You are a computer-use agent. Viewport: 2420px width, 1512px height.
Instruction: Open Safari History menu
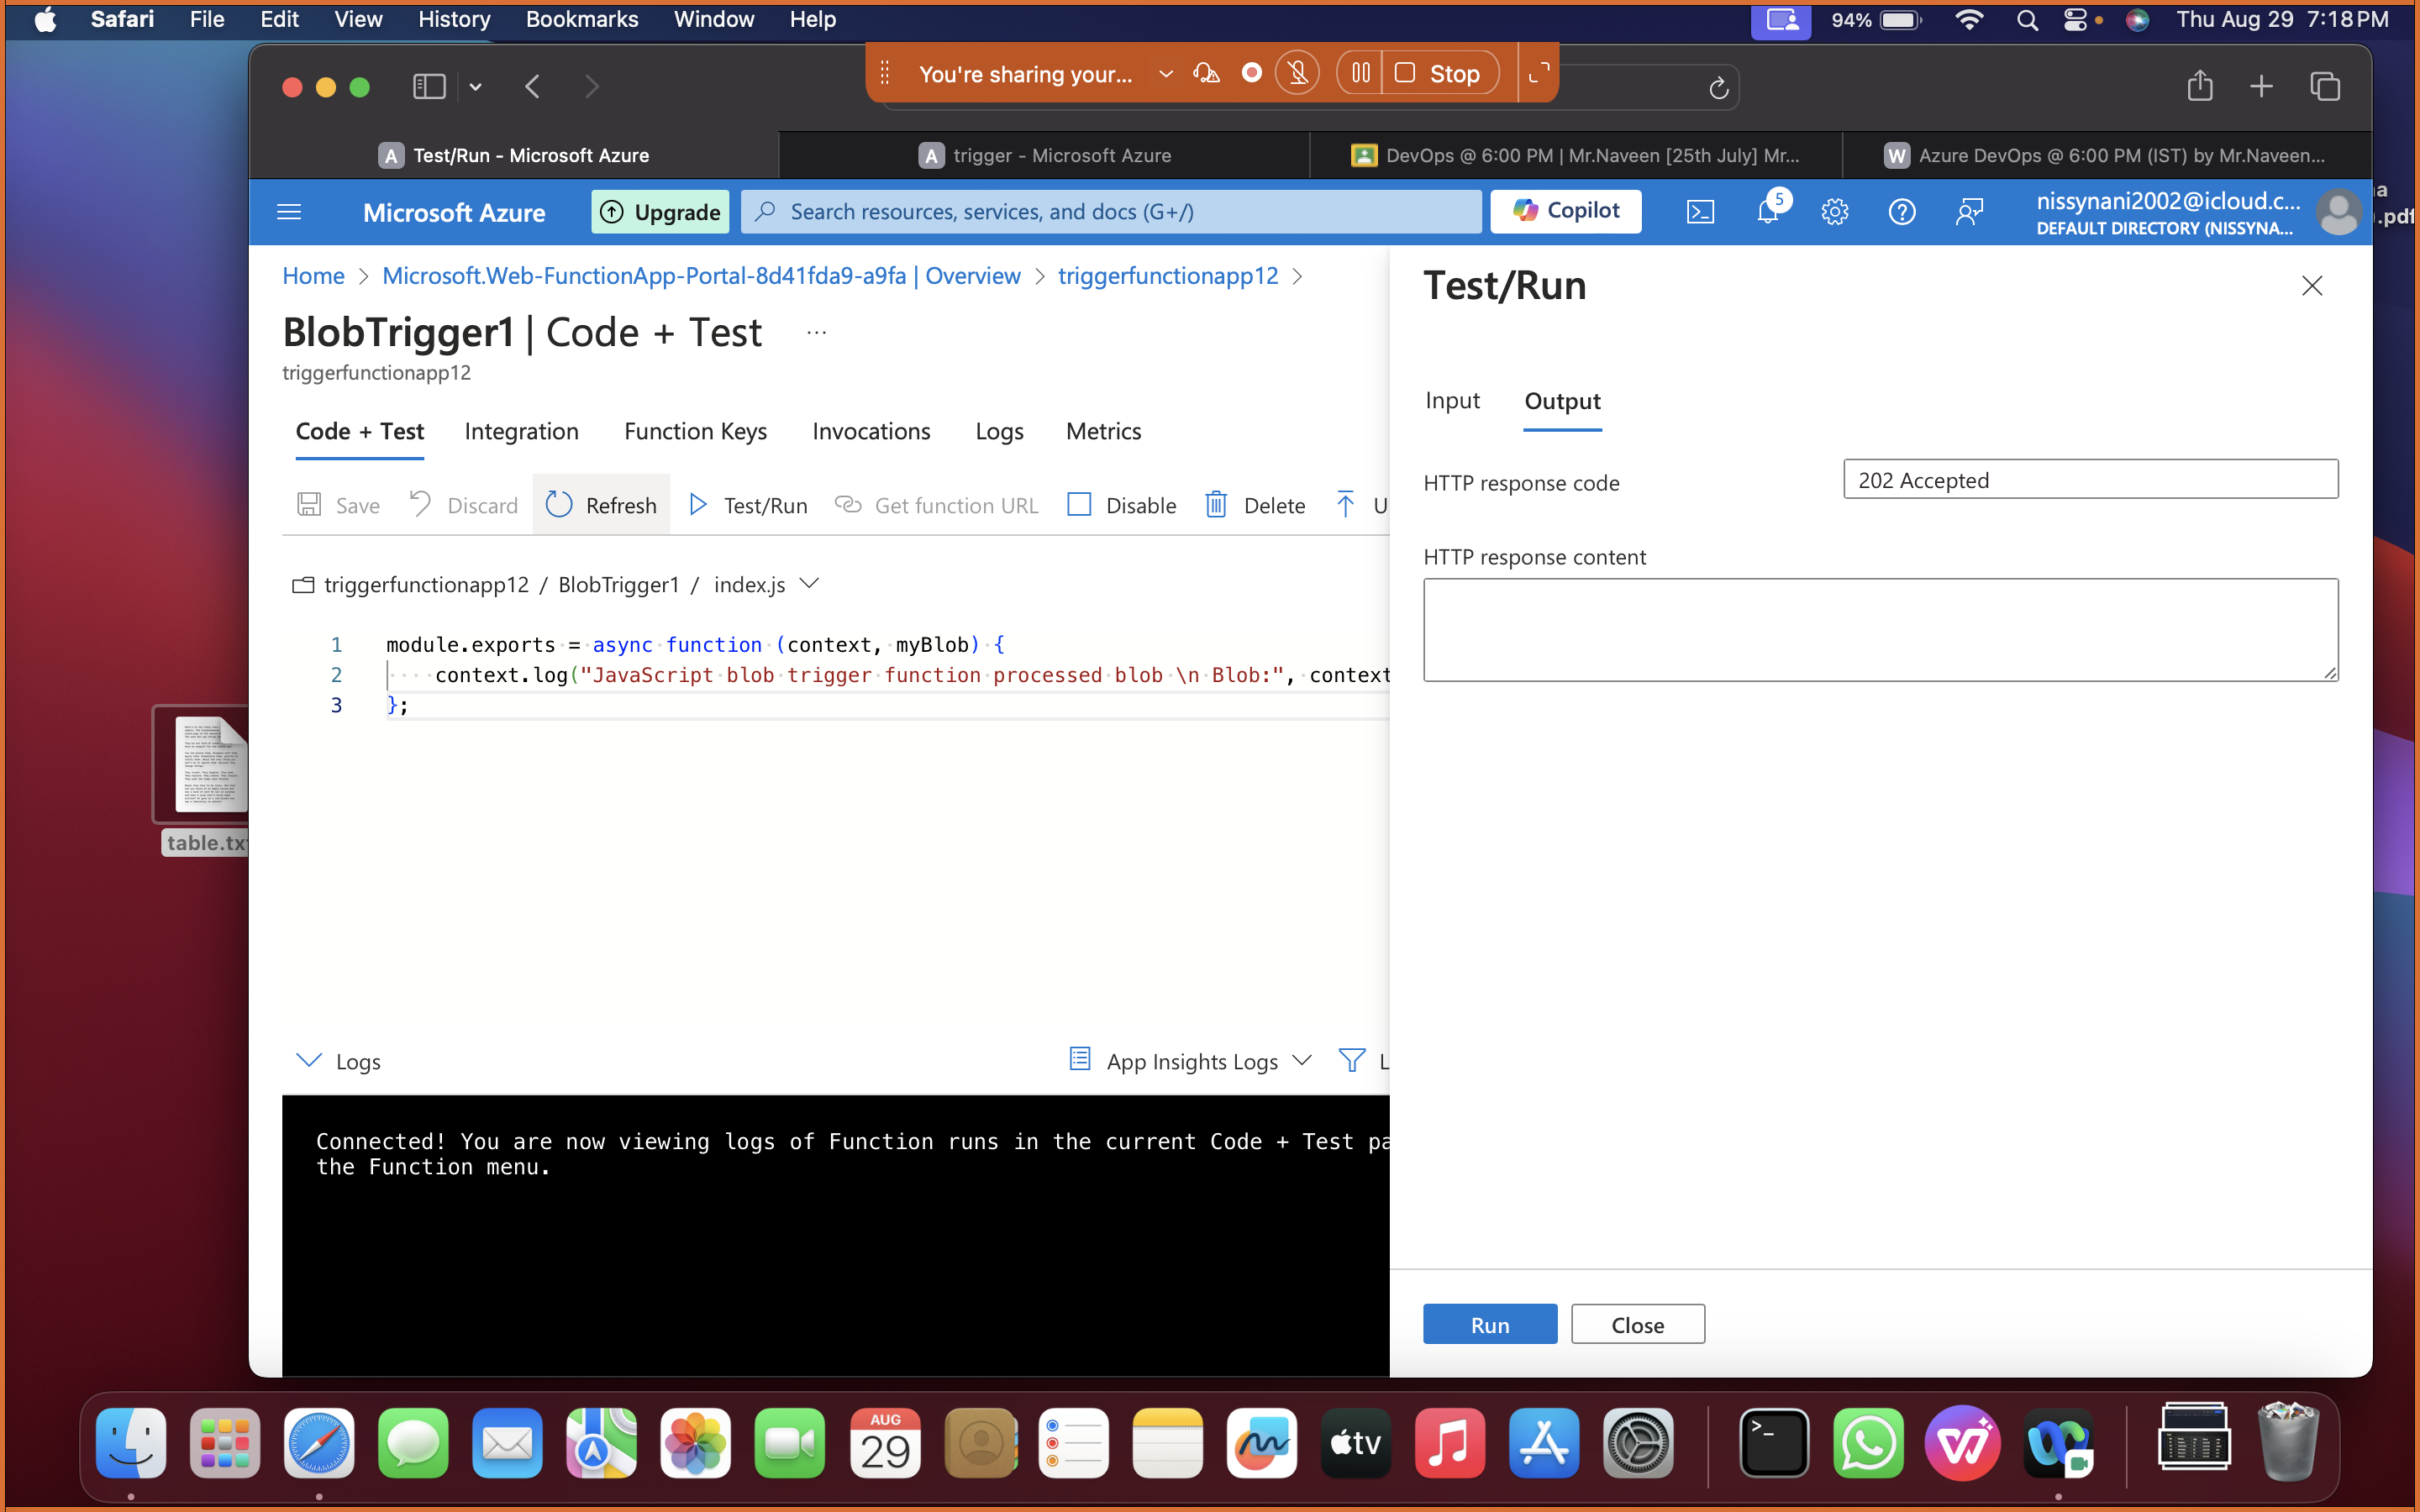coord(454,19)
